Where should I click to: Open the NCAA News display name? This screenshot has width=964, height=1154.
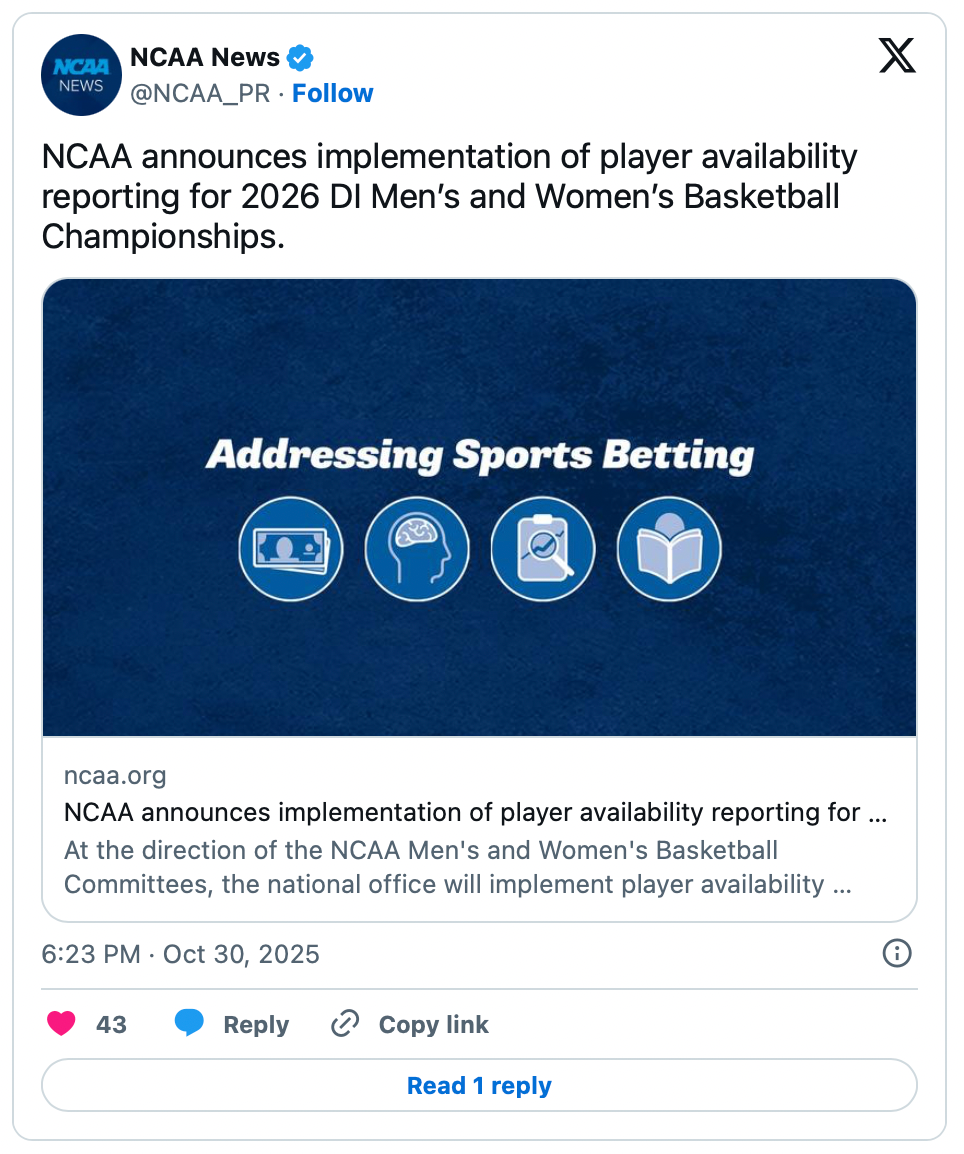pos(205,58)
